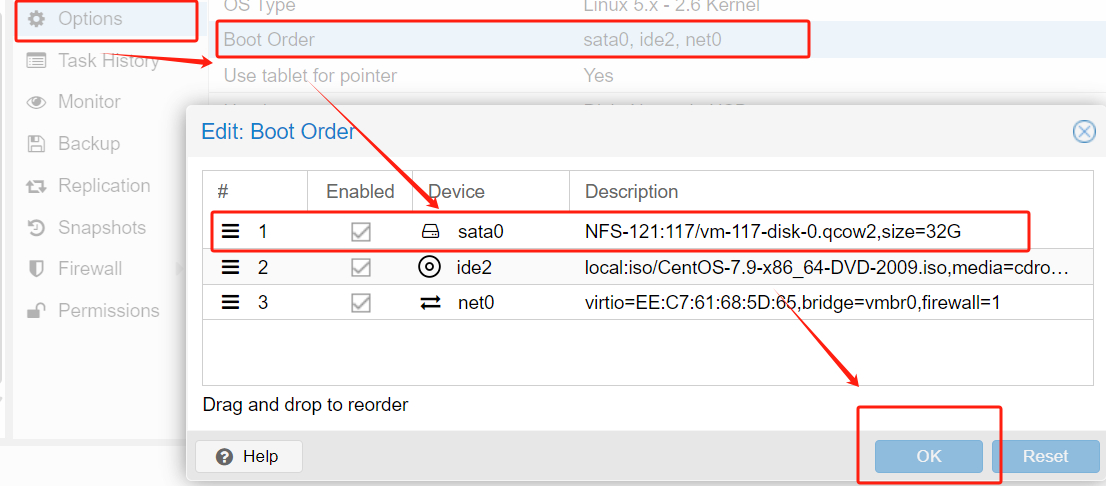Click the Description column header
This screenshot has height=486, width=1106.
click(x=832, y=191)
